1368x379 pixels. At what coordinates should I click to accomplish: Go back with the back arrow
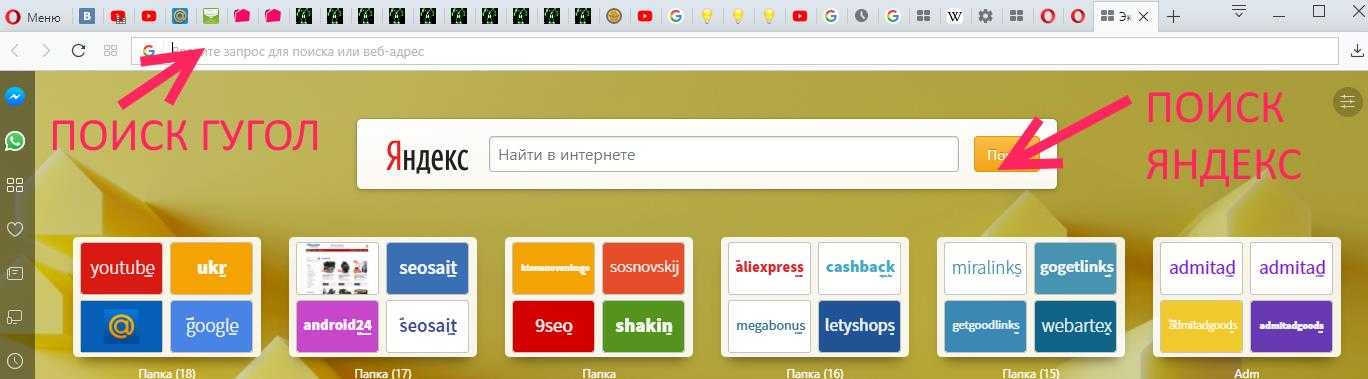(15, 50)
